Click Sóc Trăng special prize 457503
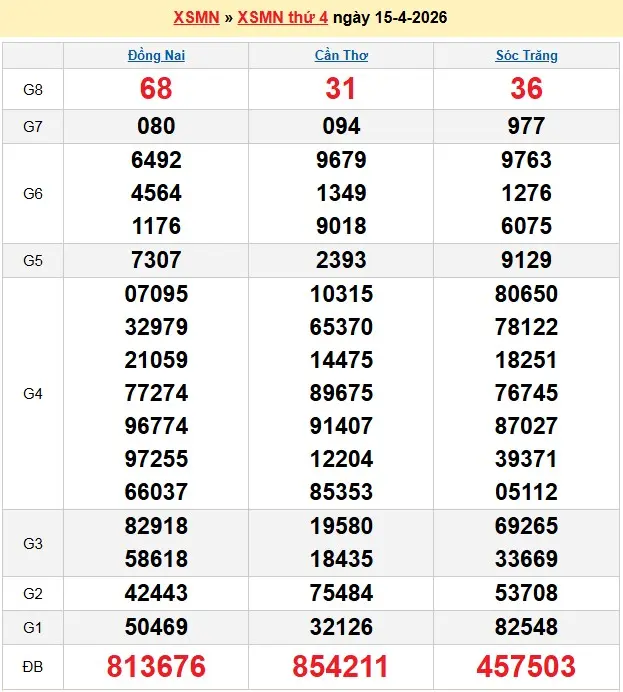 526,667
